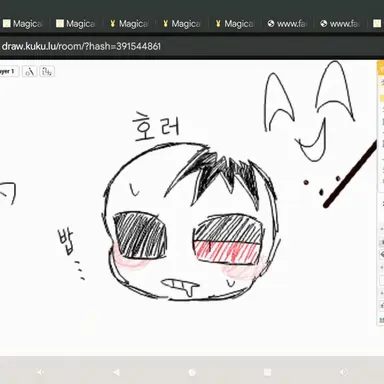Select the Layer 1 button
Image resolution: width=384 pixels, height=384 pixels.
point(9,71)
